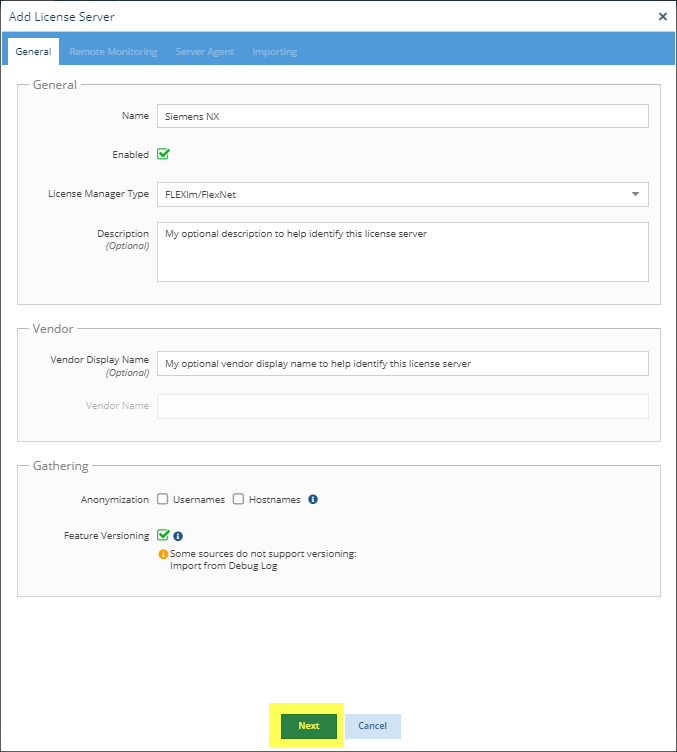Toggle the Enabled checkbox
The image size is (677, 752).
coord(163,154)
